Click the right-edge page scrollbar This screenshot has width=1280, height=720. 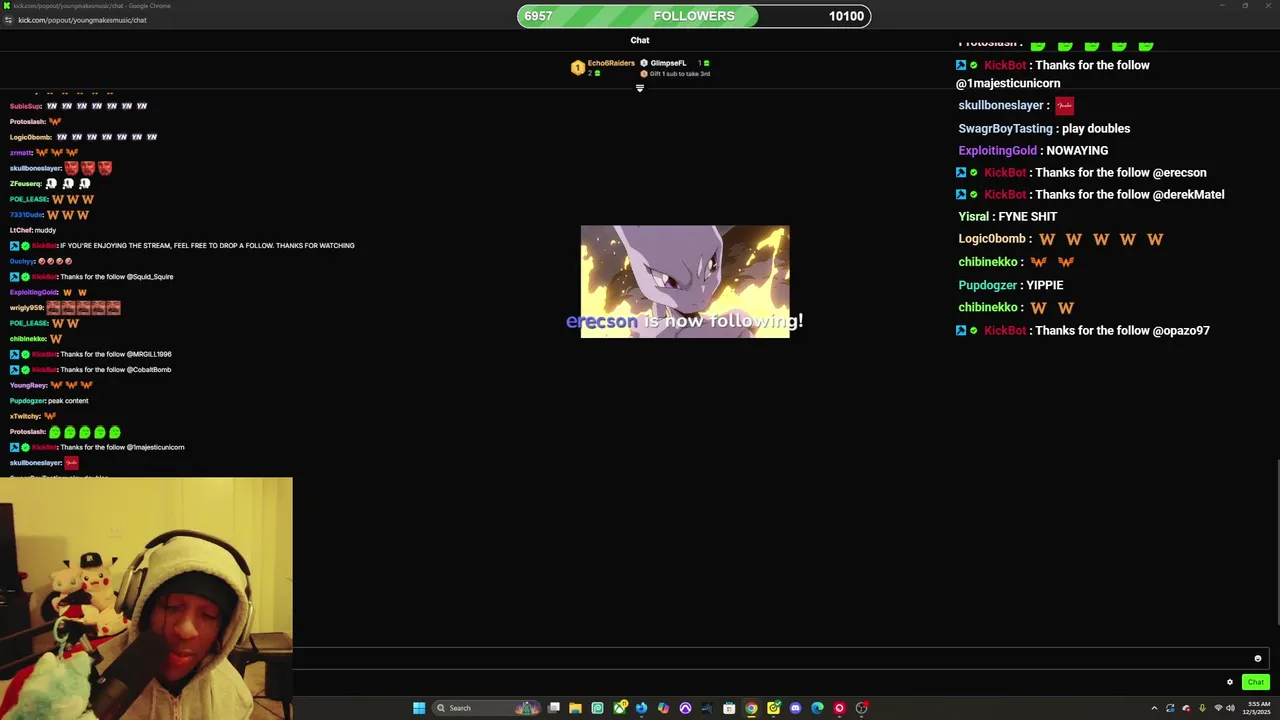click(x=1277, y=540)
